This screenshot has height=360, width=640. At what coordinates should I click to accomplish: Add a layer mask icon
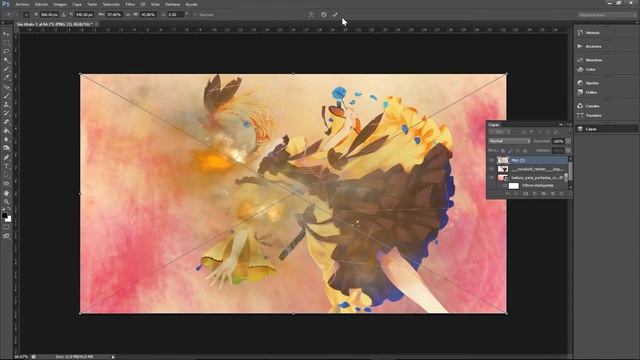(x=525, y=193)
